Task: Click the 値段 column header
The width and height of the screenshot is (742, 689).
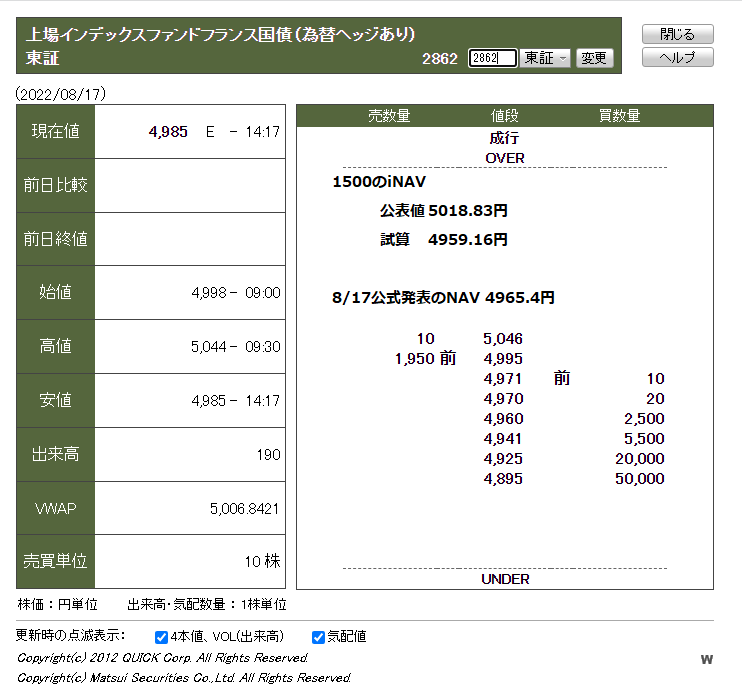Action: (504, 116)
